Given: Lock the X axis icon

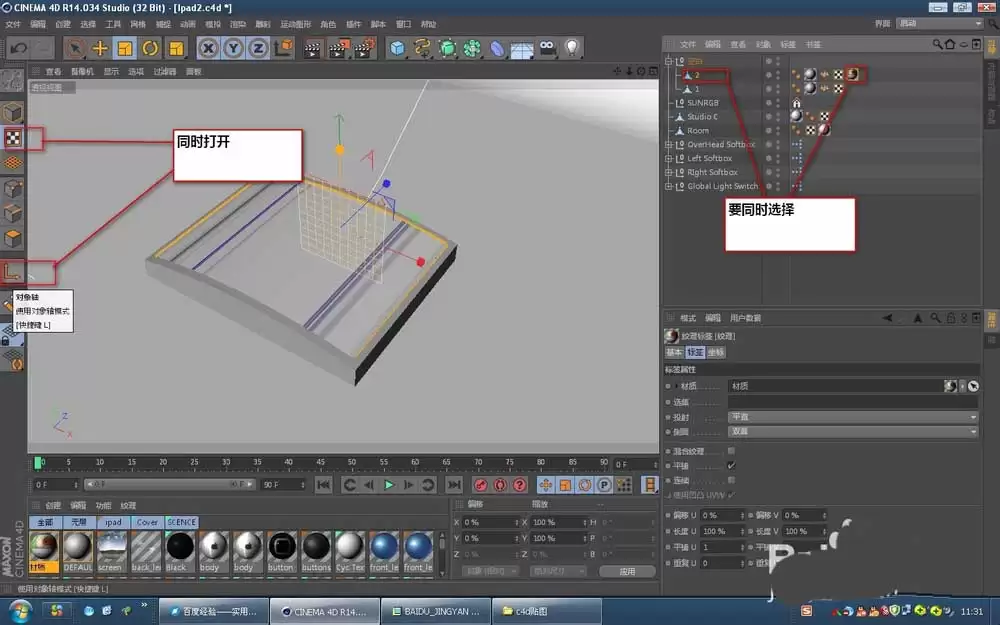Looking at the screenshot, I should coord(210,47).
